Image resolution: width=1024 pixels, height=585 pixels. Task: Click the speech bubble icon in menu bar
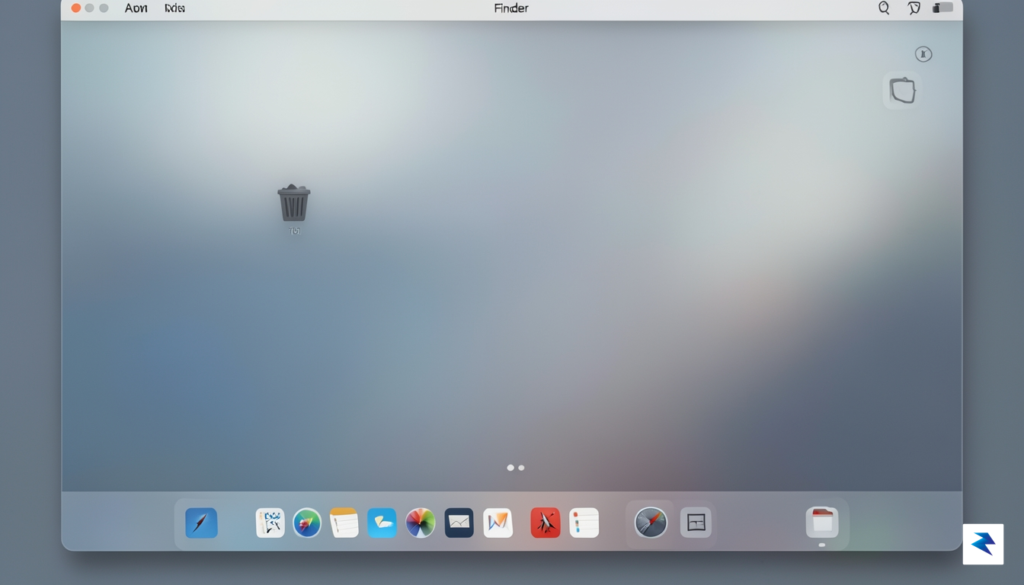[914, 8]
